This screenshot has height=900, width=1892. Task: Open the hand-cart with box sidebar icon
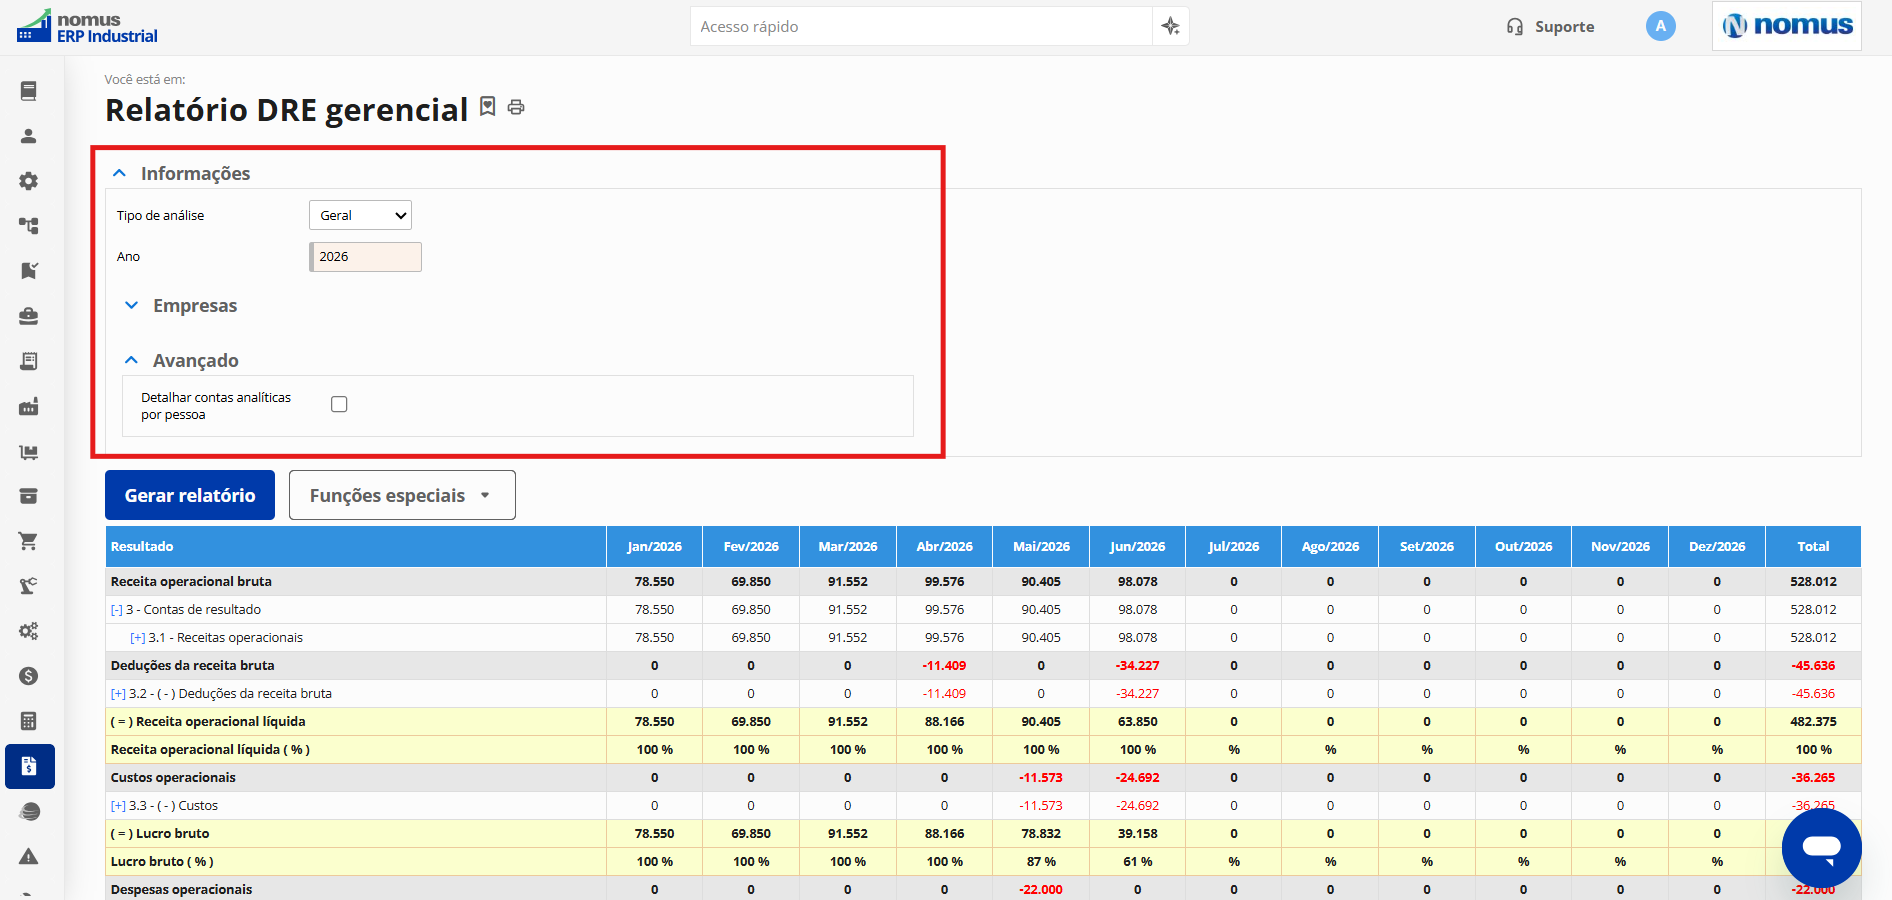coord(29,451)
